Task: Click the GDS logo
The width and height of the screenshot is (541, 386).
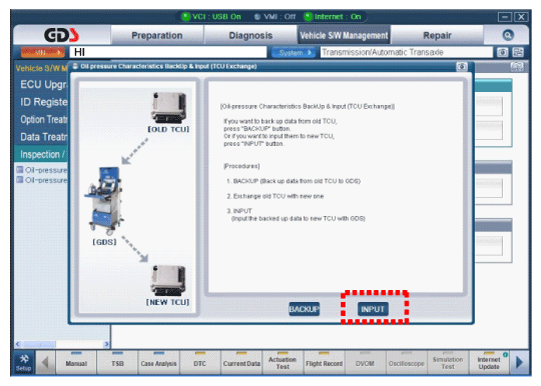Action: point(61,35)
